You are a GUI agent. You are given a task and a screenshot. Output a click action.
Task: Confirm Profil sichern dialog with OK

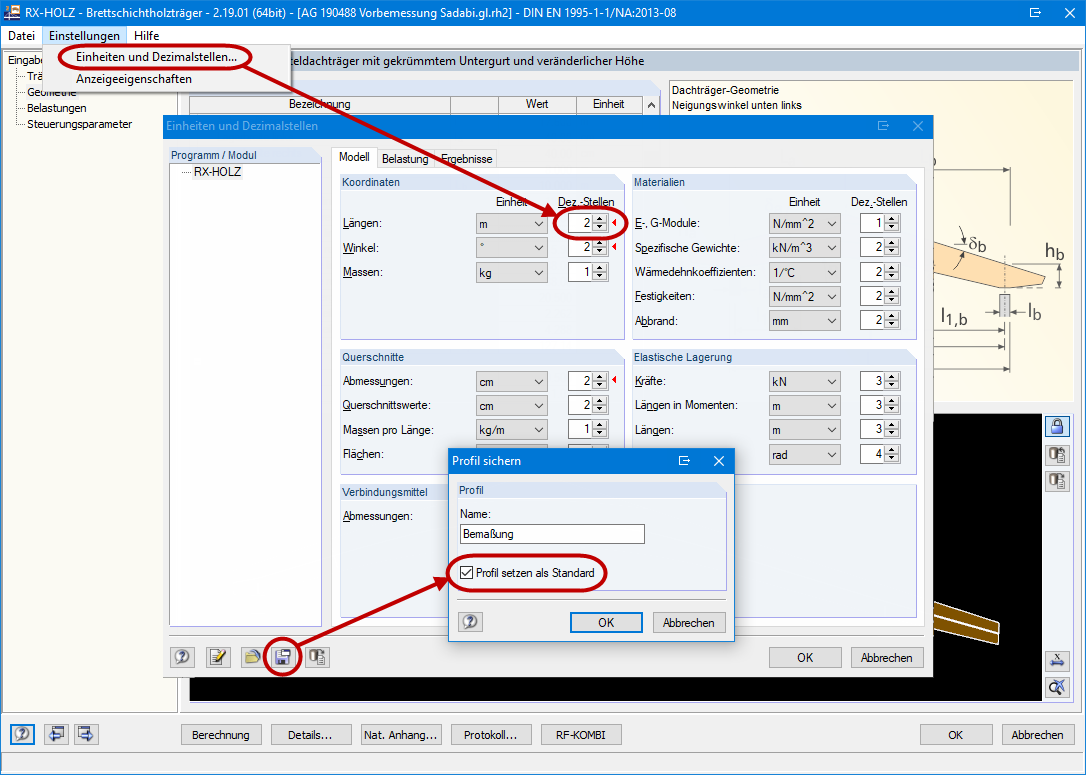(x=606, y=623)
